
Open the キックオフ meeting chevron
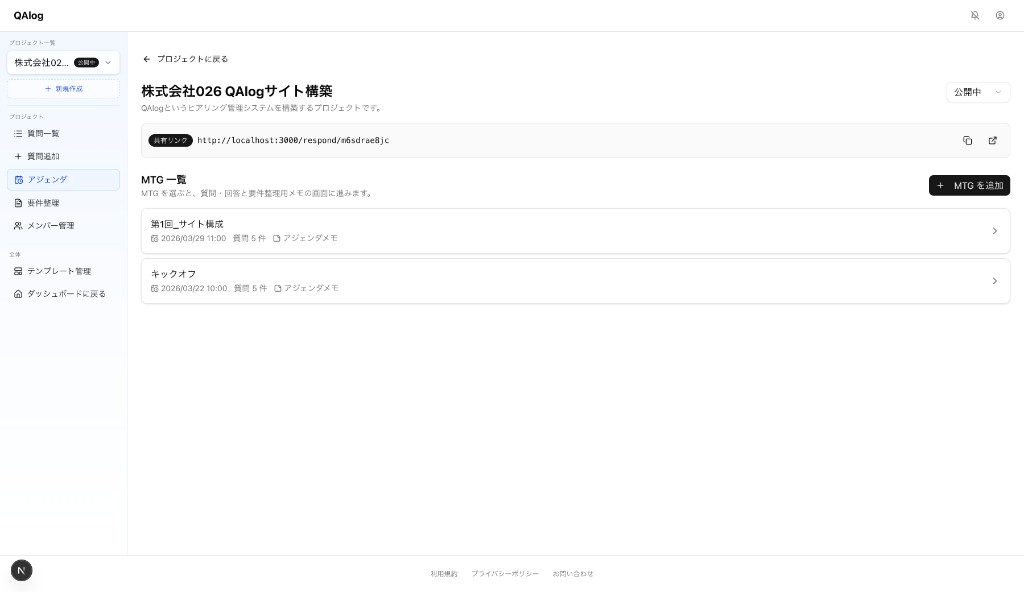pos(994,281)
